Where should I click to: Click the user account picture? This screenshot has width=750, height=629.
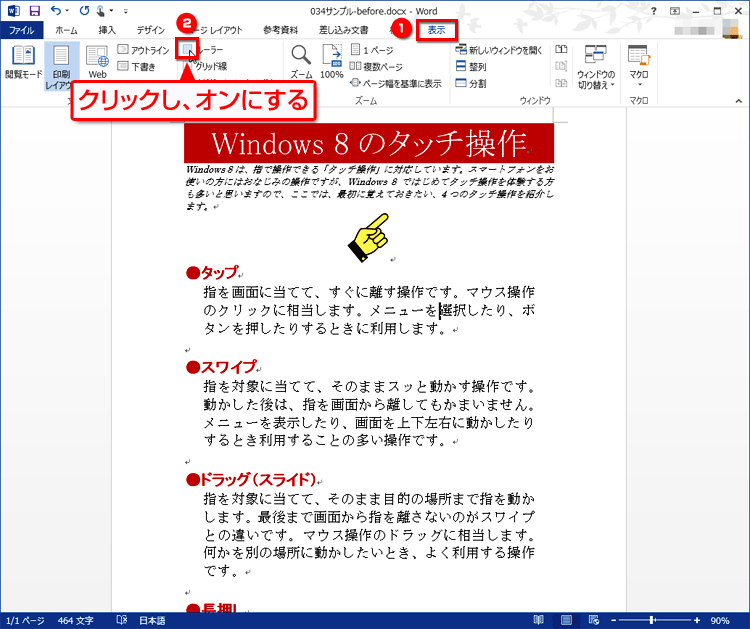point(731,29)
